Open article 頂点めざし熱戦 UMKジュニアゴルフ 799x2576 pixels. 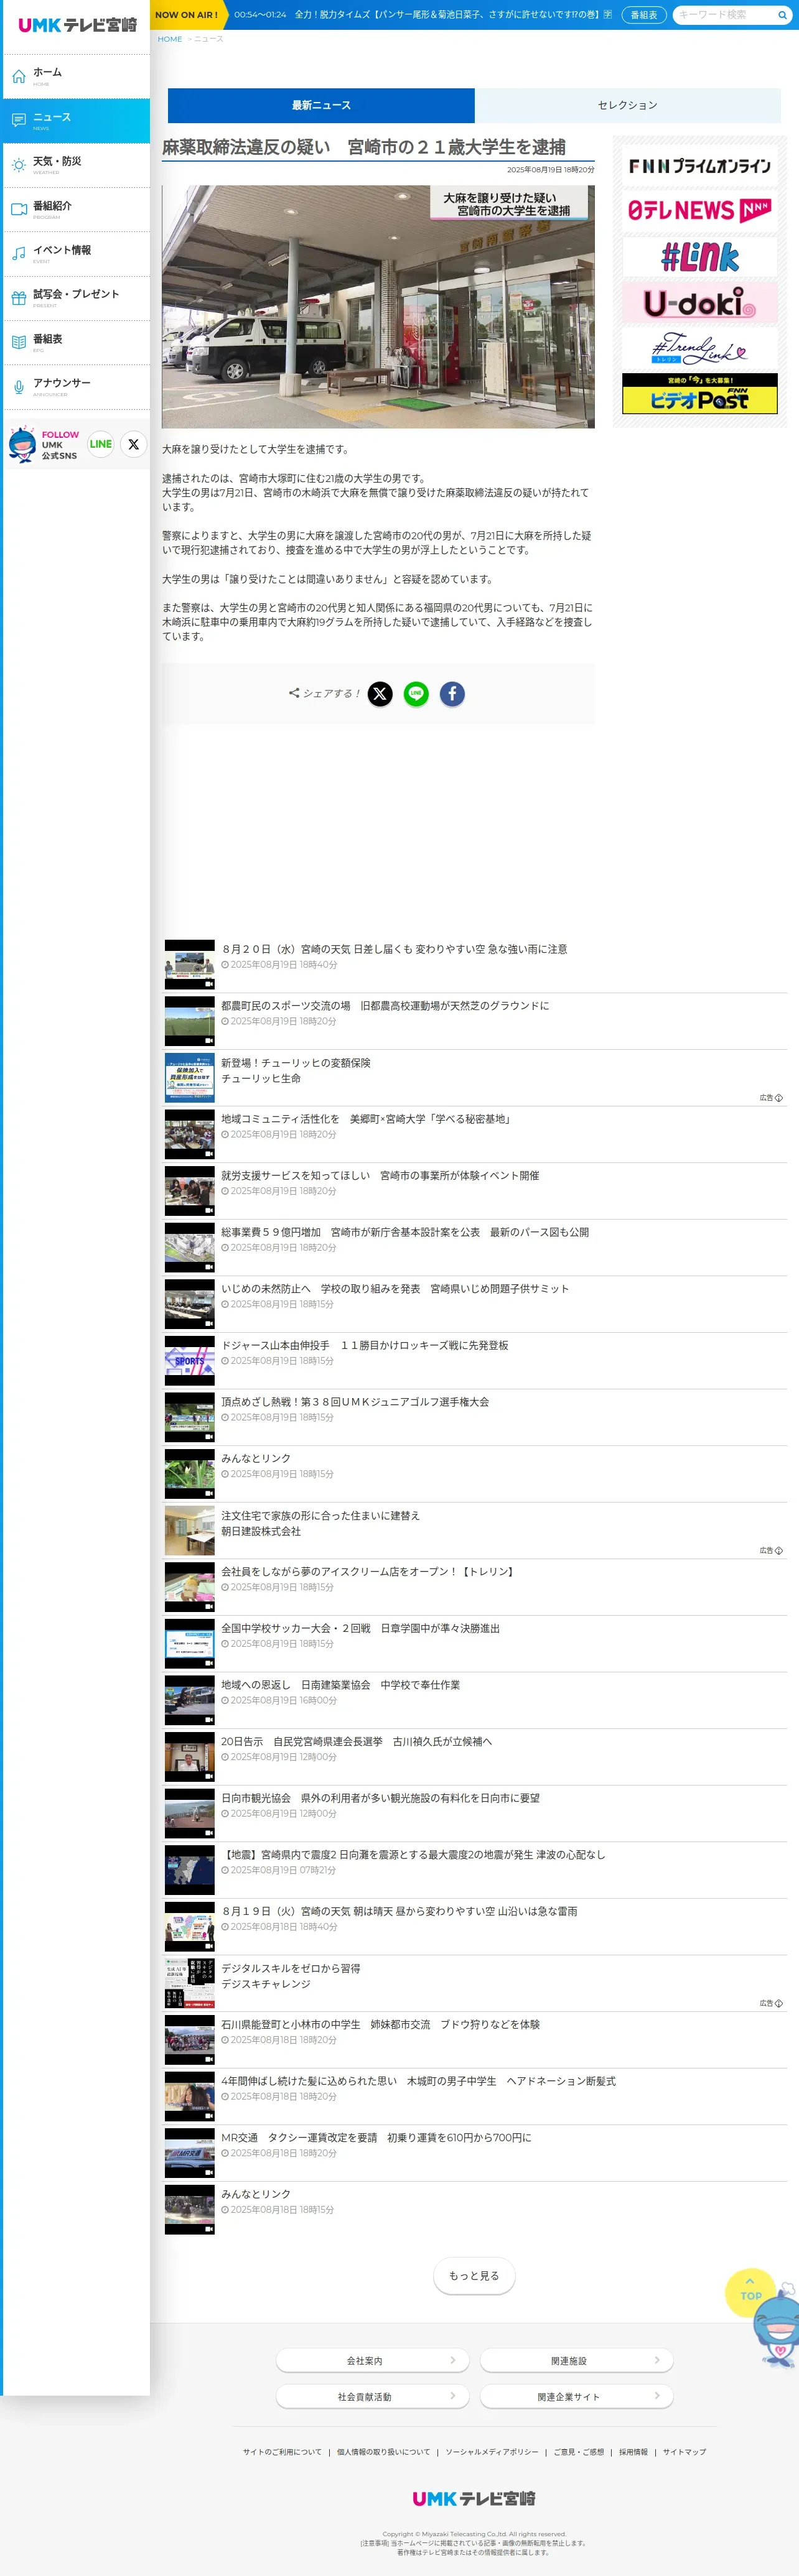click(x=355, y=1402)
